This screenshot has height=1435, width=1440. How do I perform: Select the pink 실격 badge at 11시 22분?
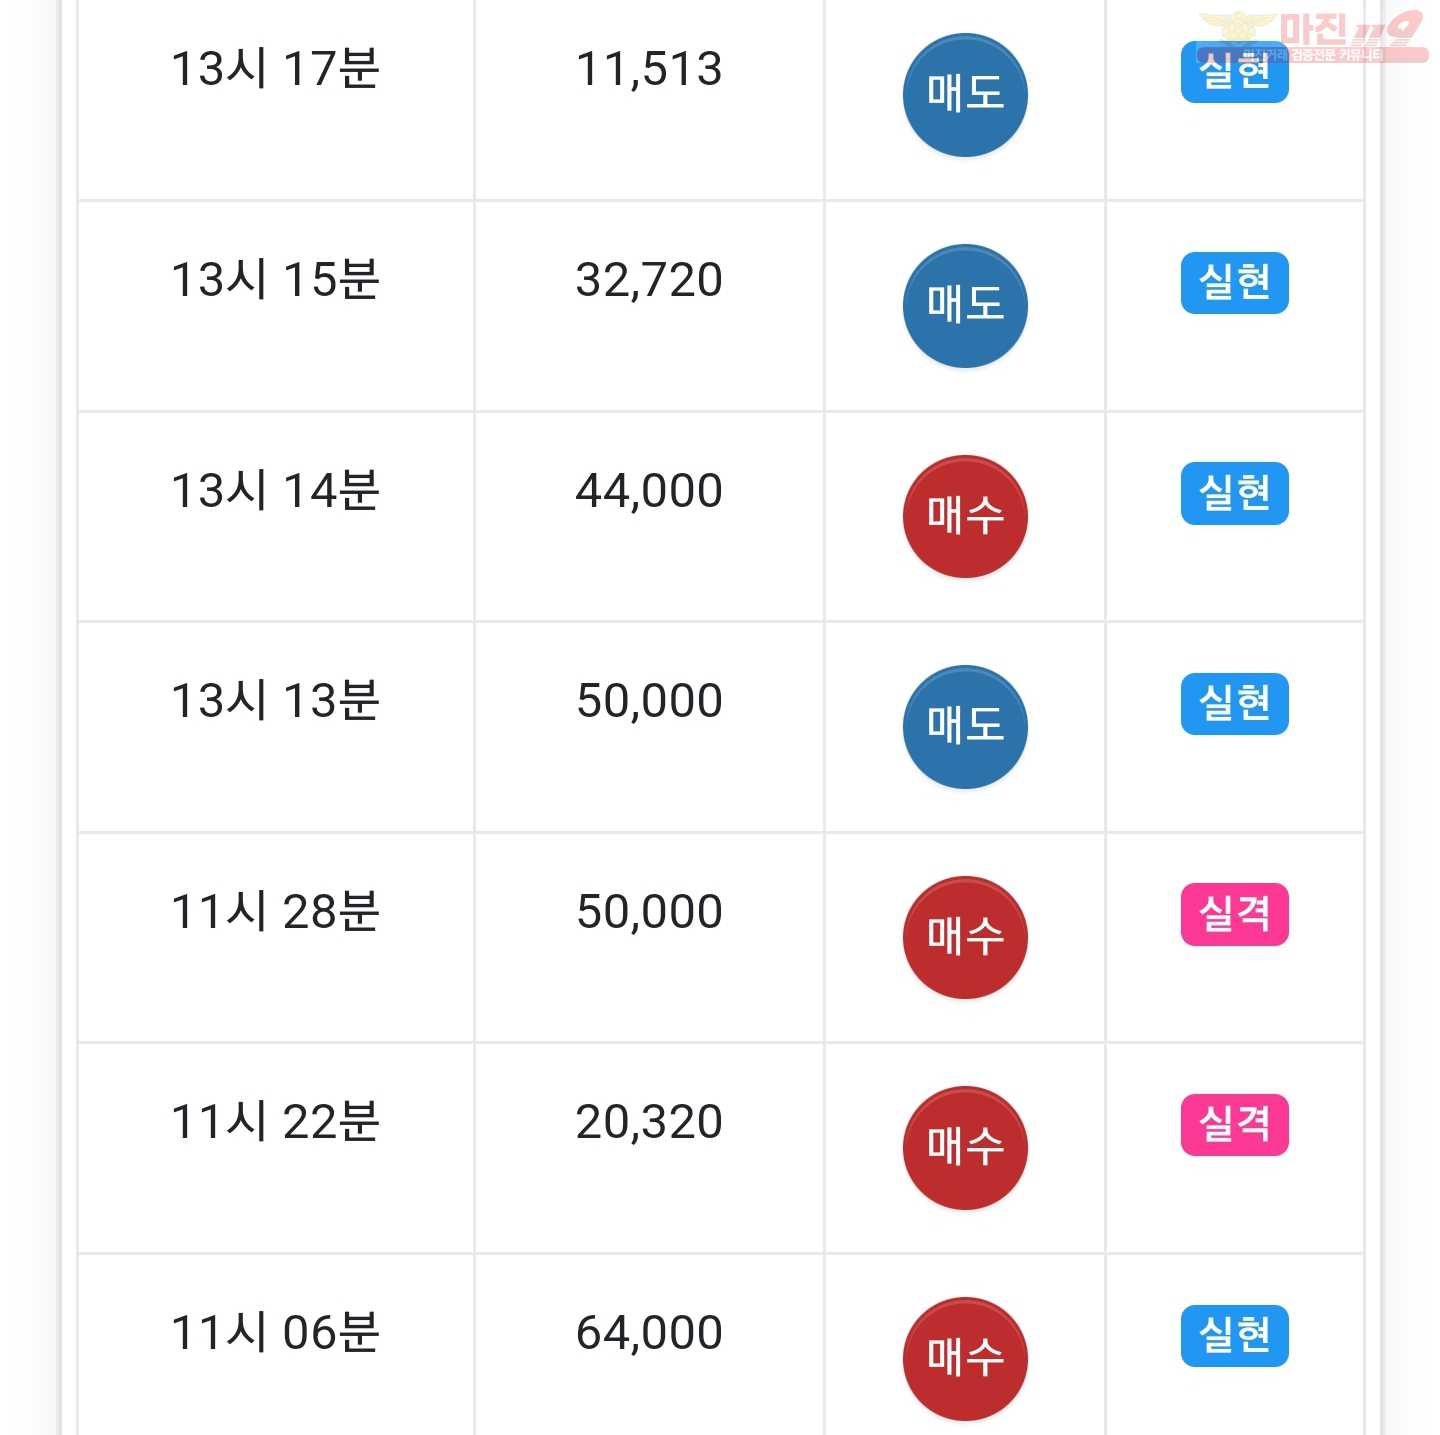(x=1235, y=1125)
